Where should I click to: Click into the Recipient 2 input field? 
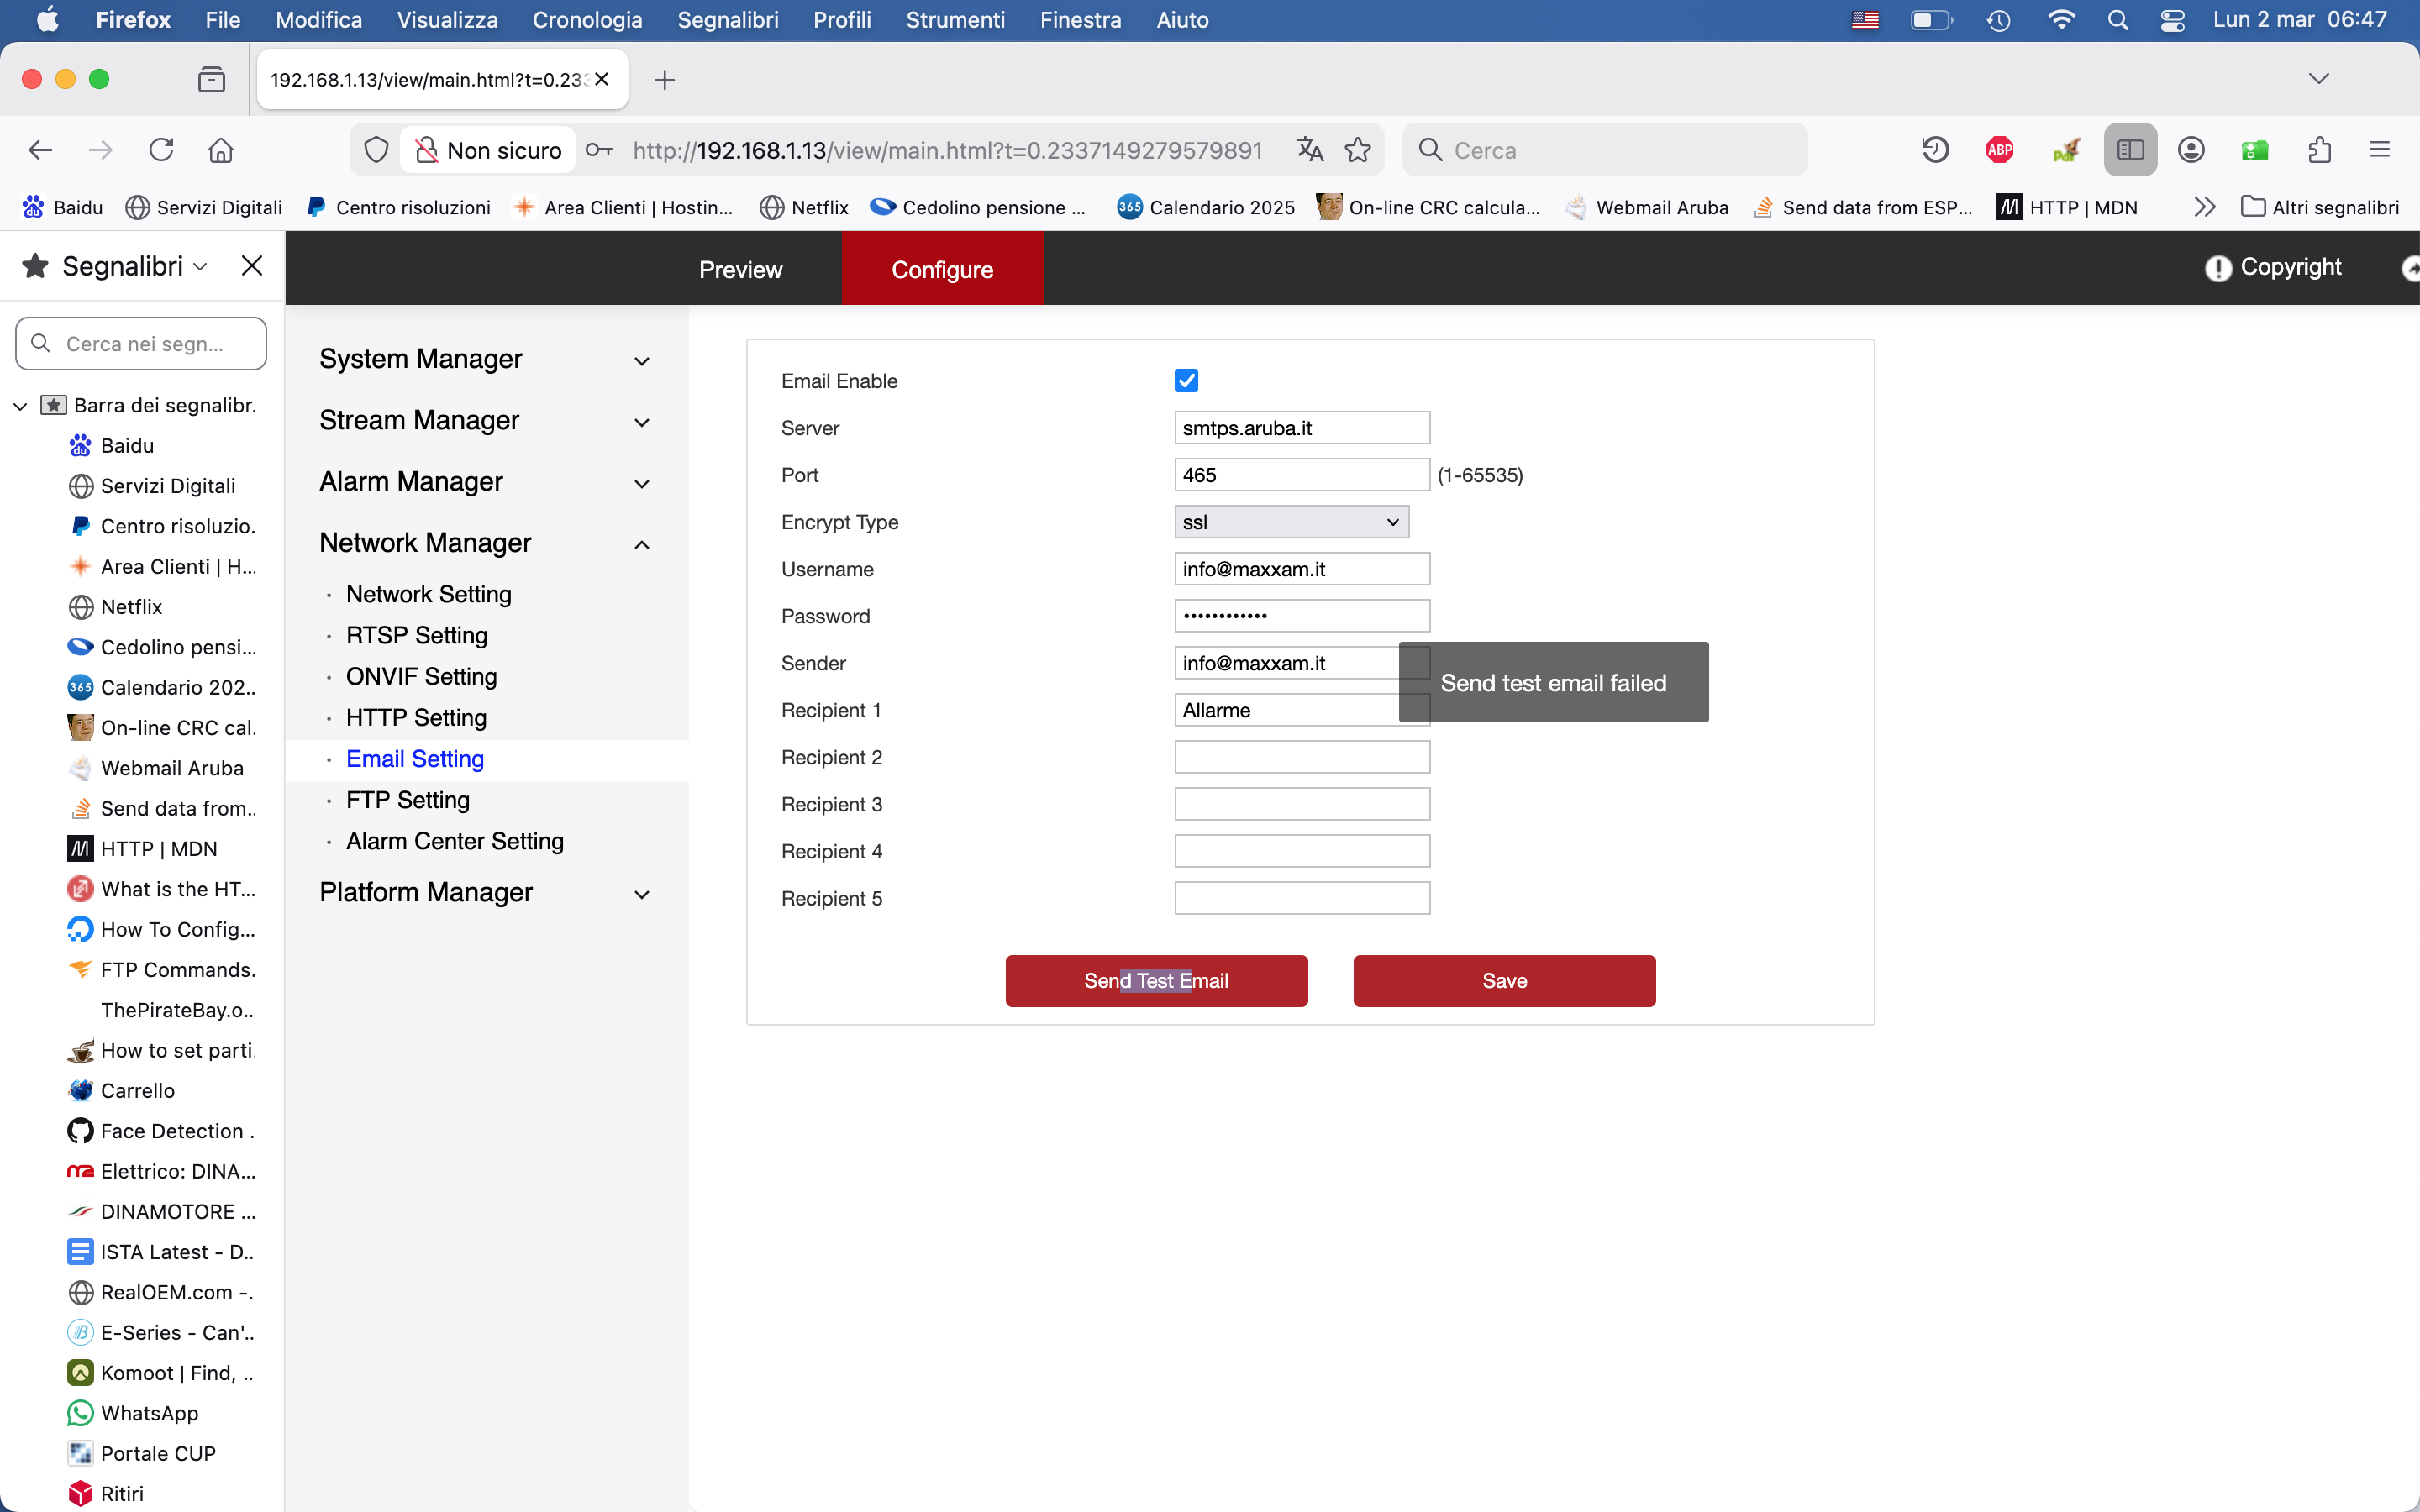coord(1301,757)
